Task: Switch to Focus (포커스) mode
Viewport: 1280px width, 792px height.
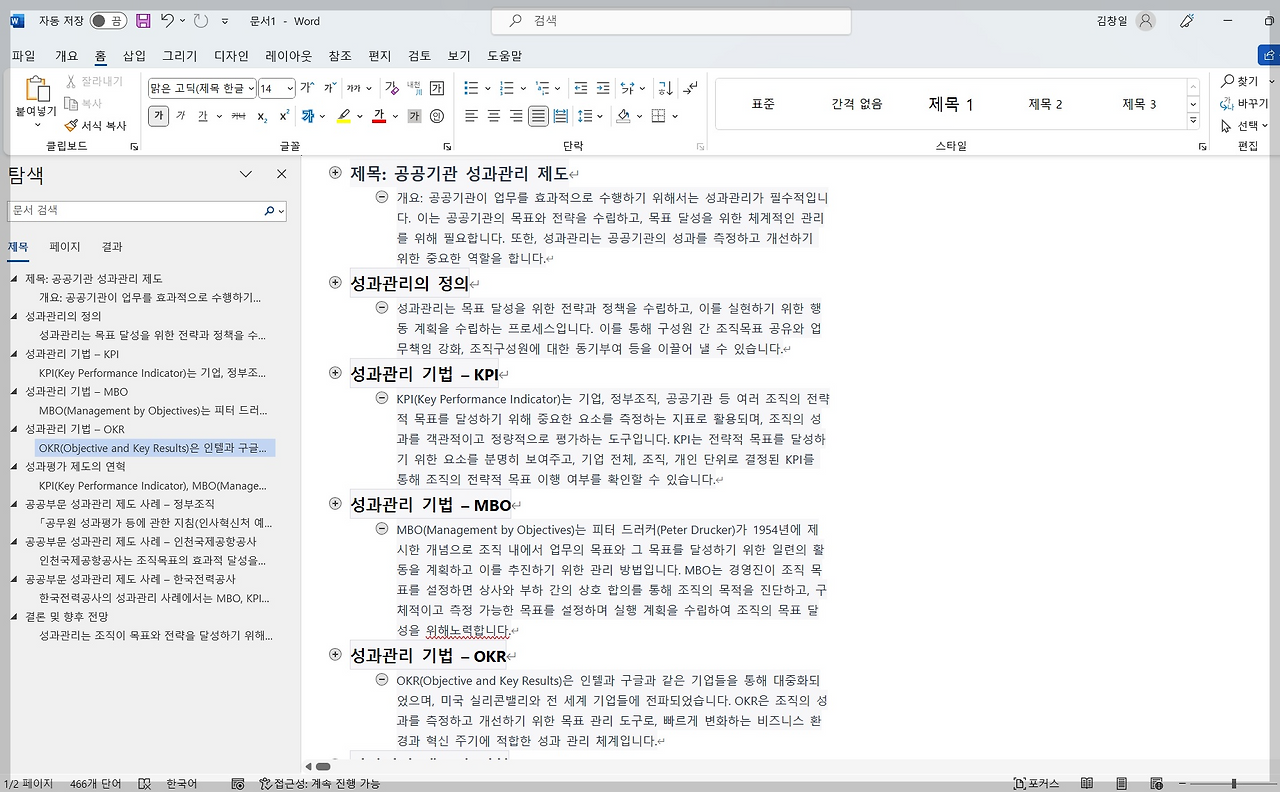Action: [x=1036, y=784]
